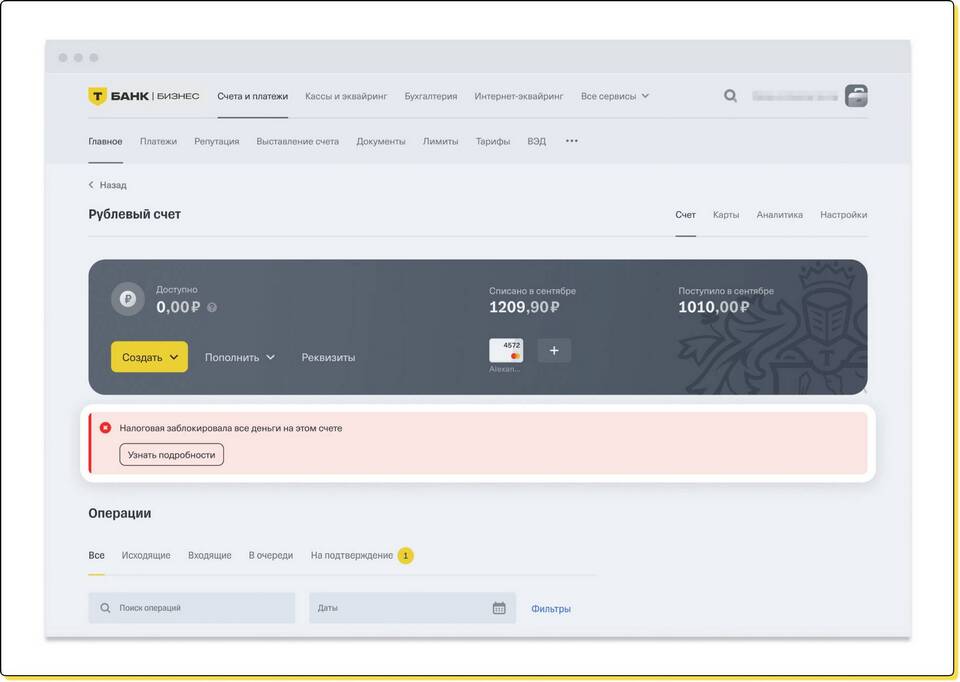Open the Аналитика tab
960x682 pixels.
point(779,215)
